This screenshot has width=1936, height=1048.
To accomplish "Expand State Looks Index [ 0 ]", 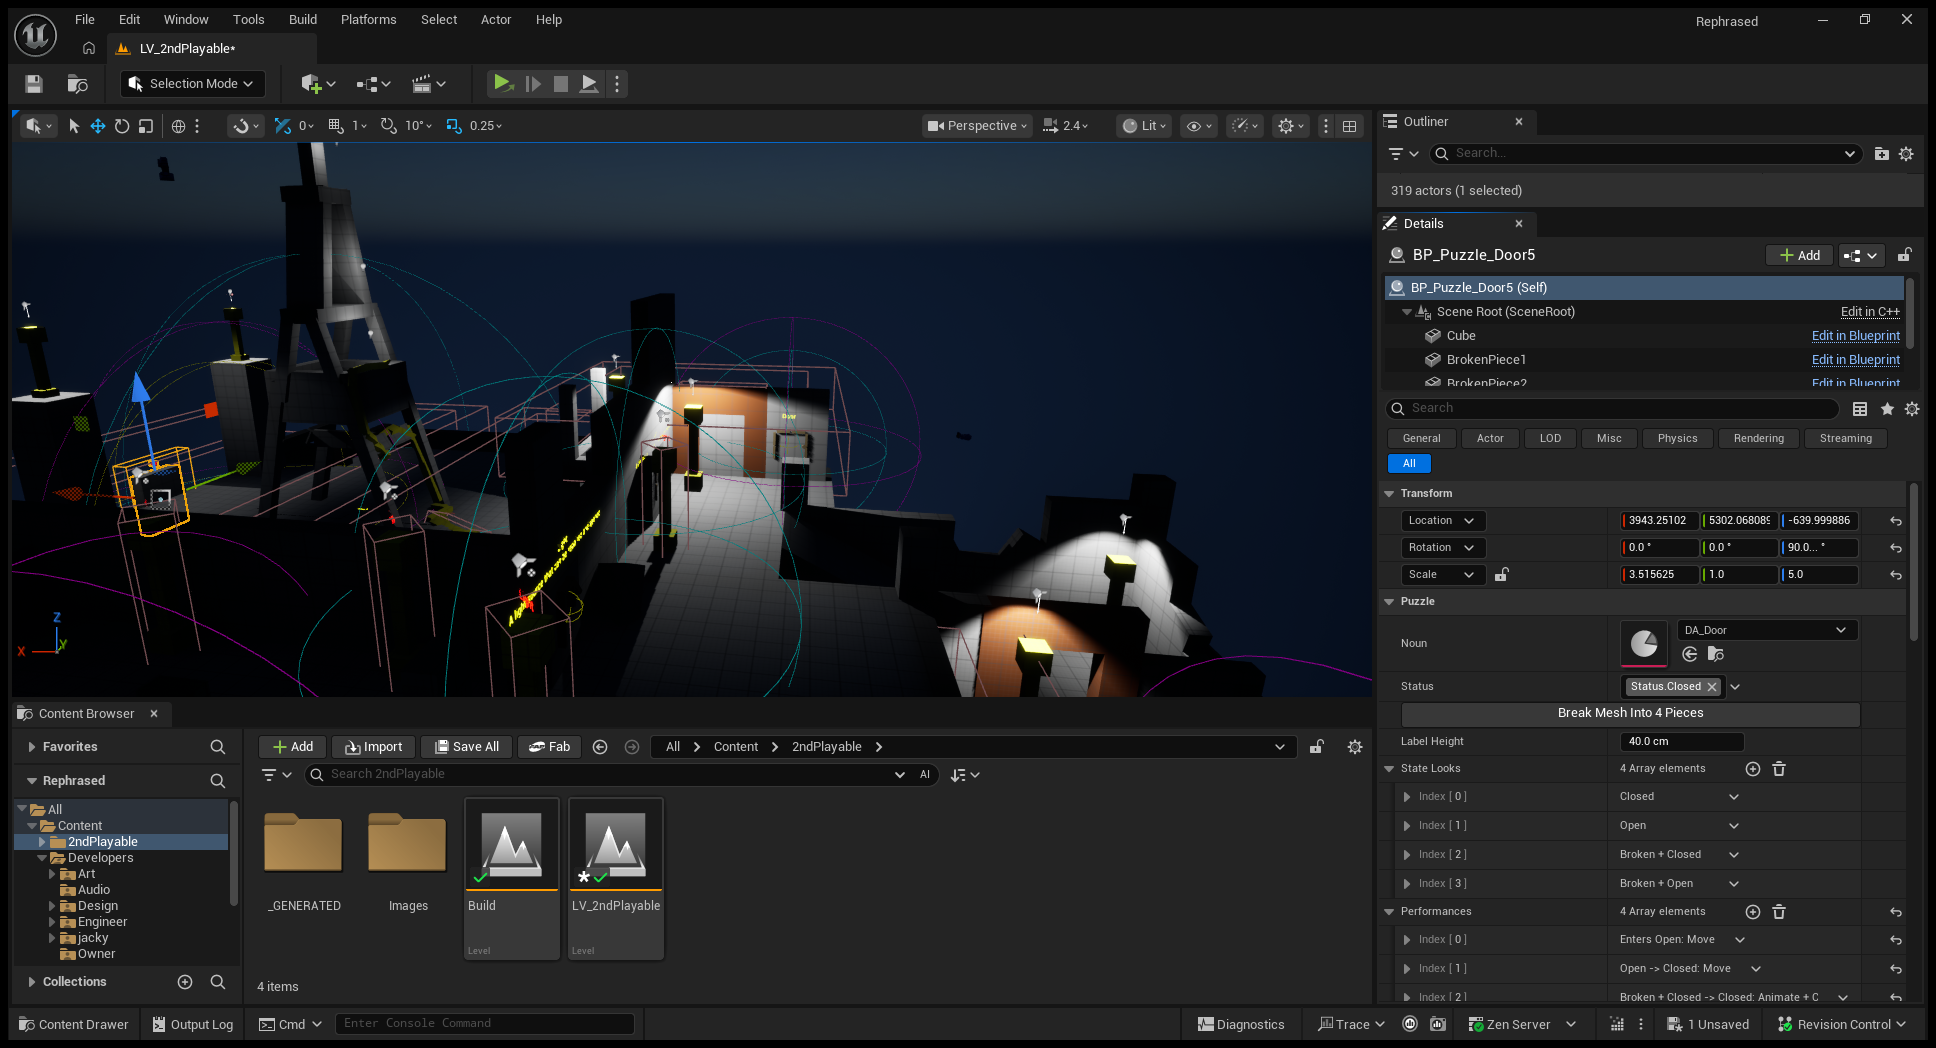I will coord(1407,797).
